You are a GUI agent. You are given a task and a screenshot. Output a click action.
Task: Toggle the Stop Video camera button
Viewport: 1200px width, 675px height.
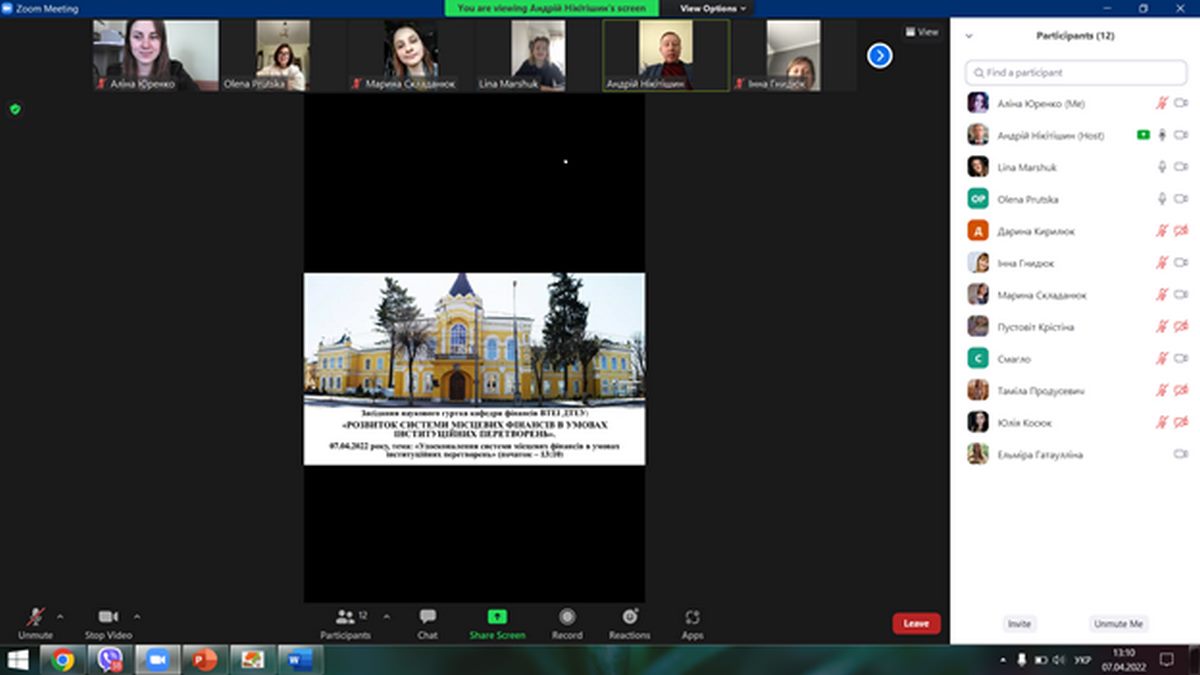(108, 617)
